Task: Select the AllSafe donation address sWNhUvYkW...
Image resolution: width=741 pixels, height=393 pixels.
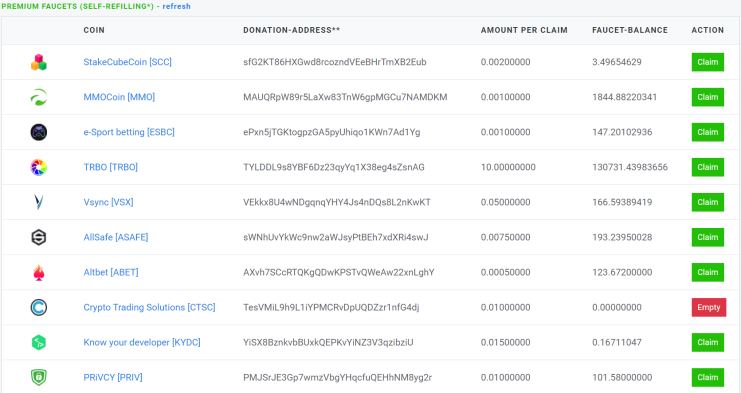Action: 336,237
